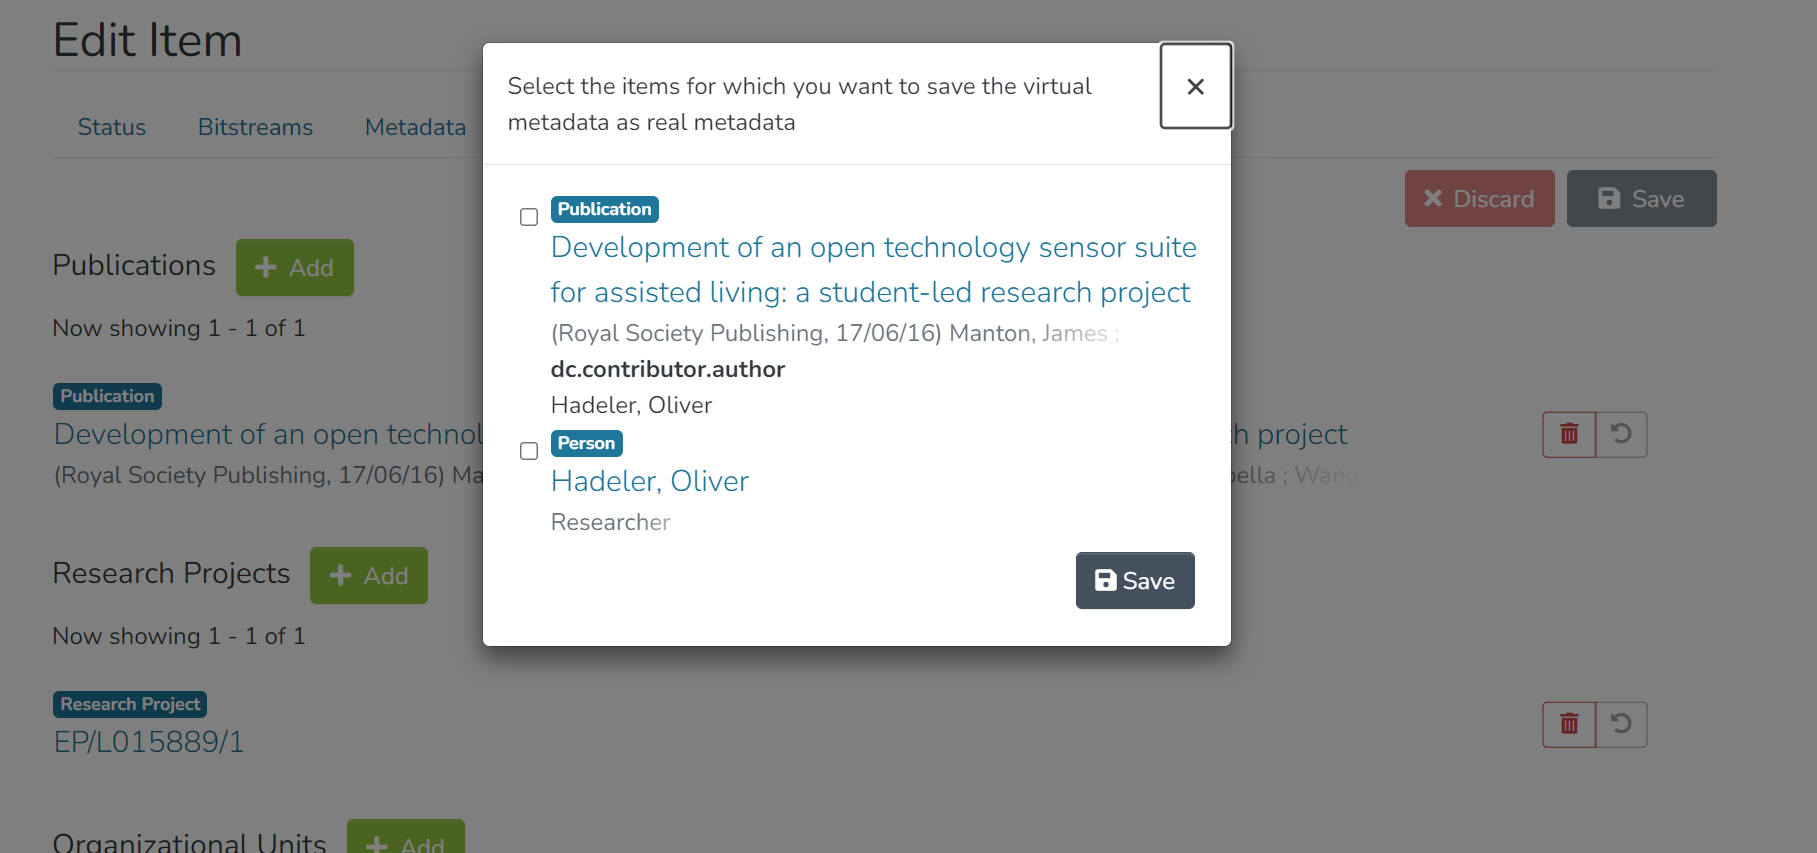Click Add button next to Organizational Units
Viewport: 1817px width, 853px height.
(405, 840)
